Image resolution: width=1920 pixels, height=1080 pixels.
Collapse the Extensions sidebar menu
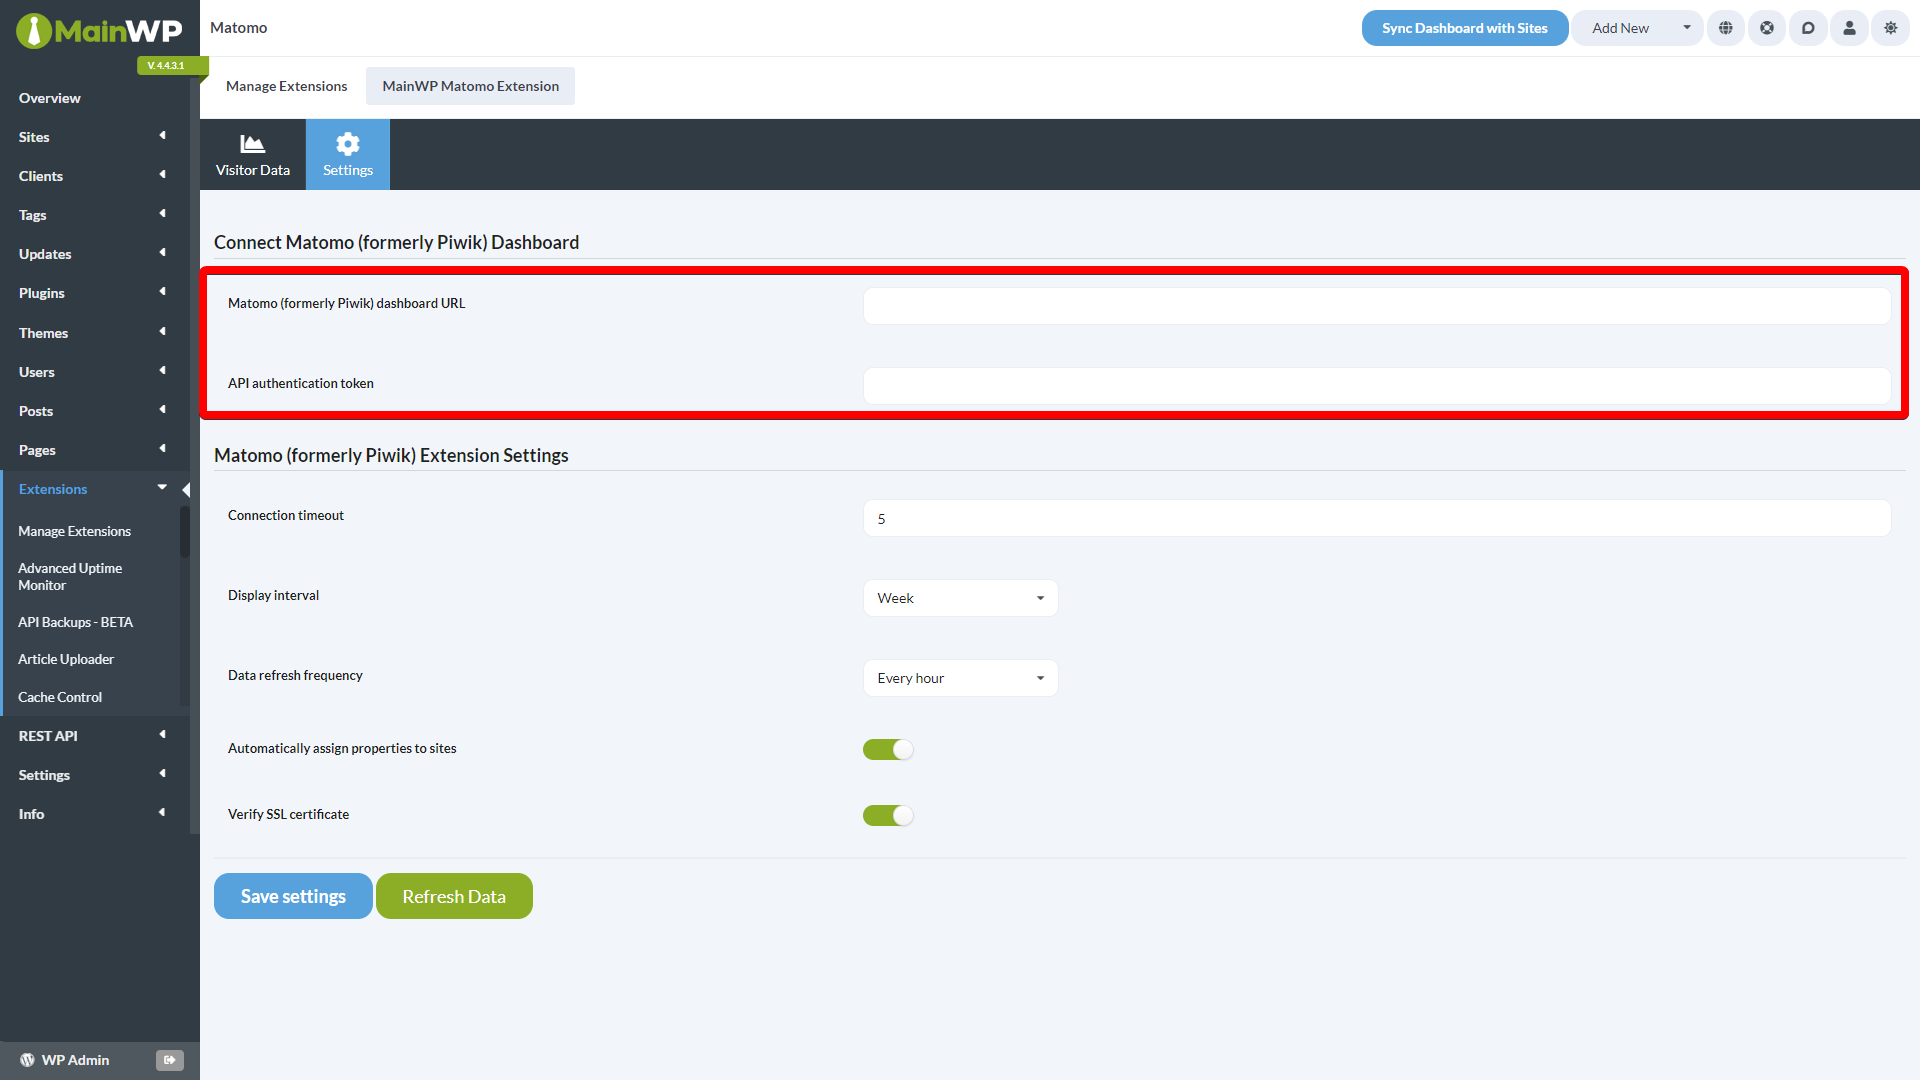point(161,488)
